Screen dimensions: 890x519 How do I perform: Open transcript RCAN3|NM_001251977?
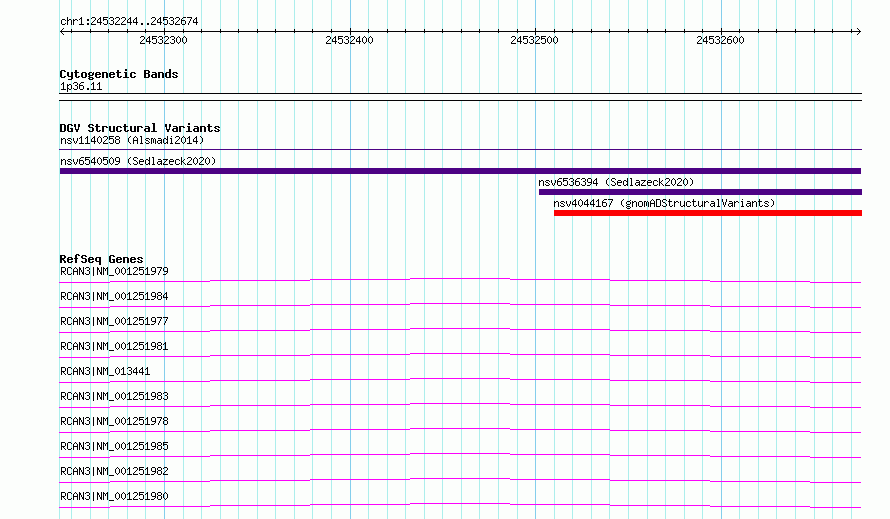114,321
